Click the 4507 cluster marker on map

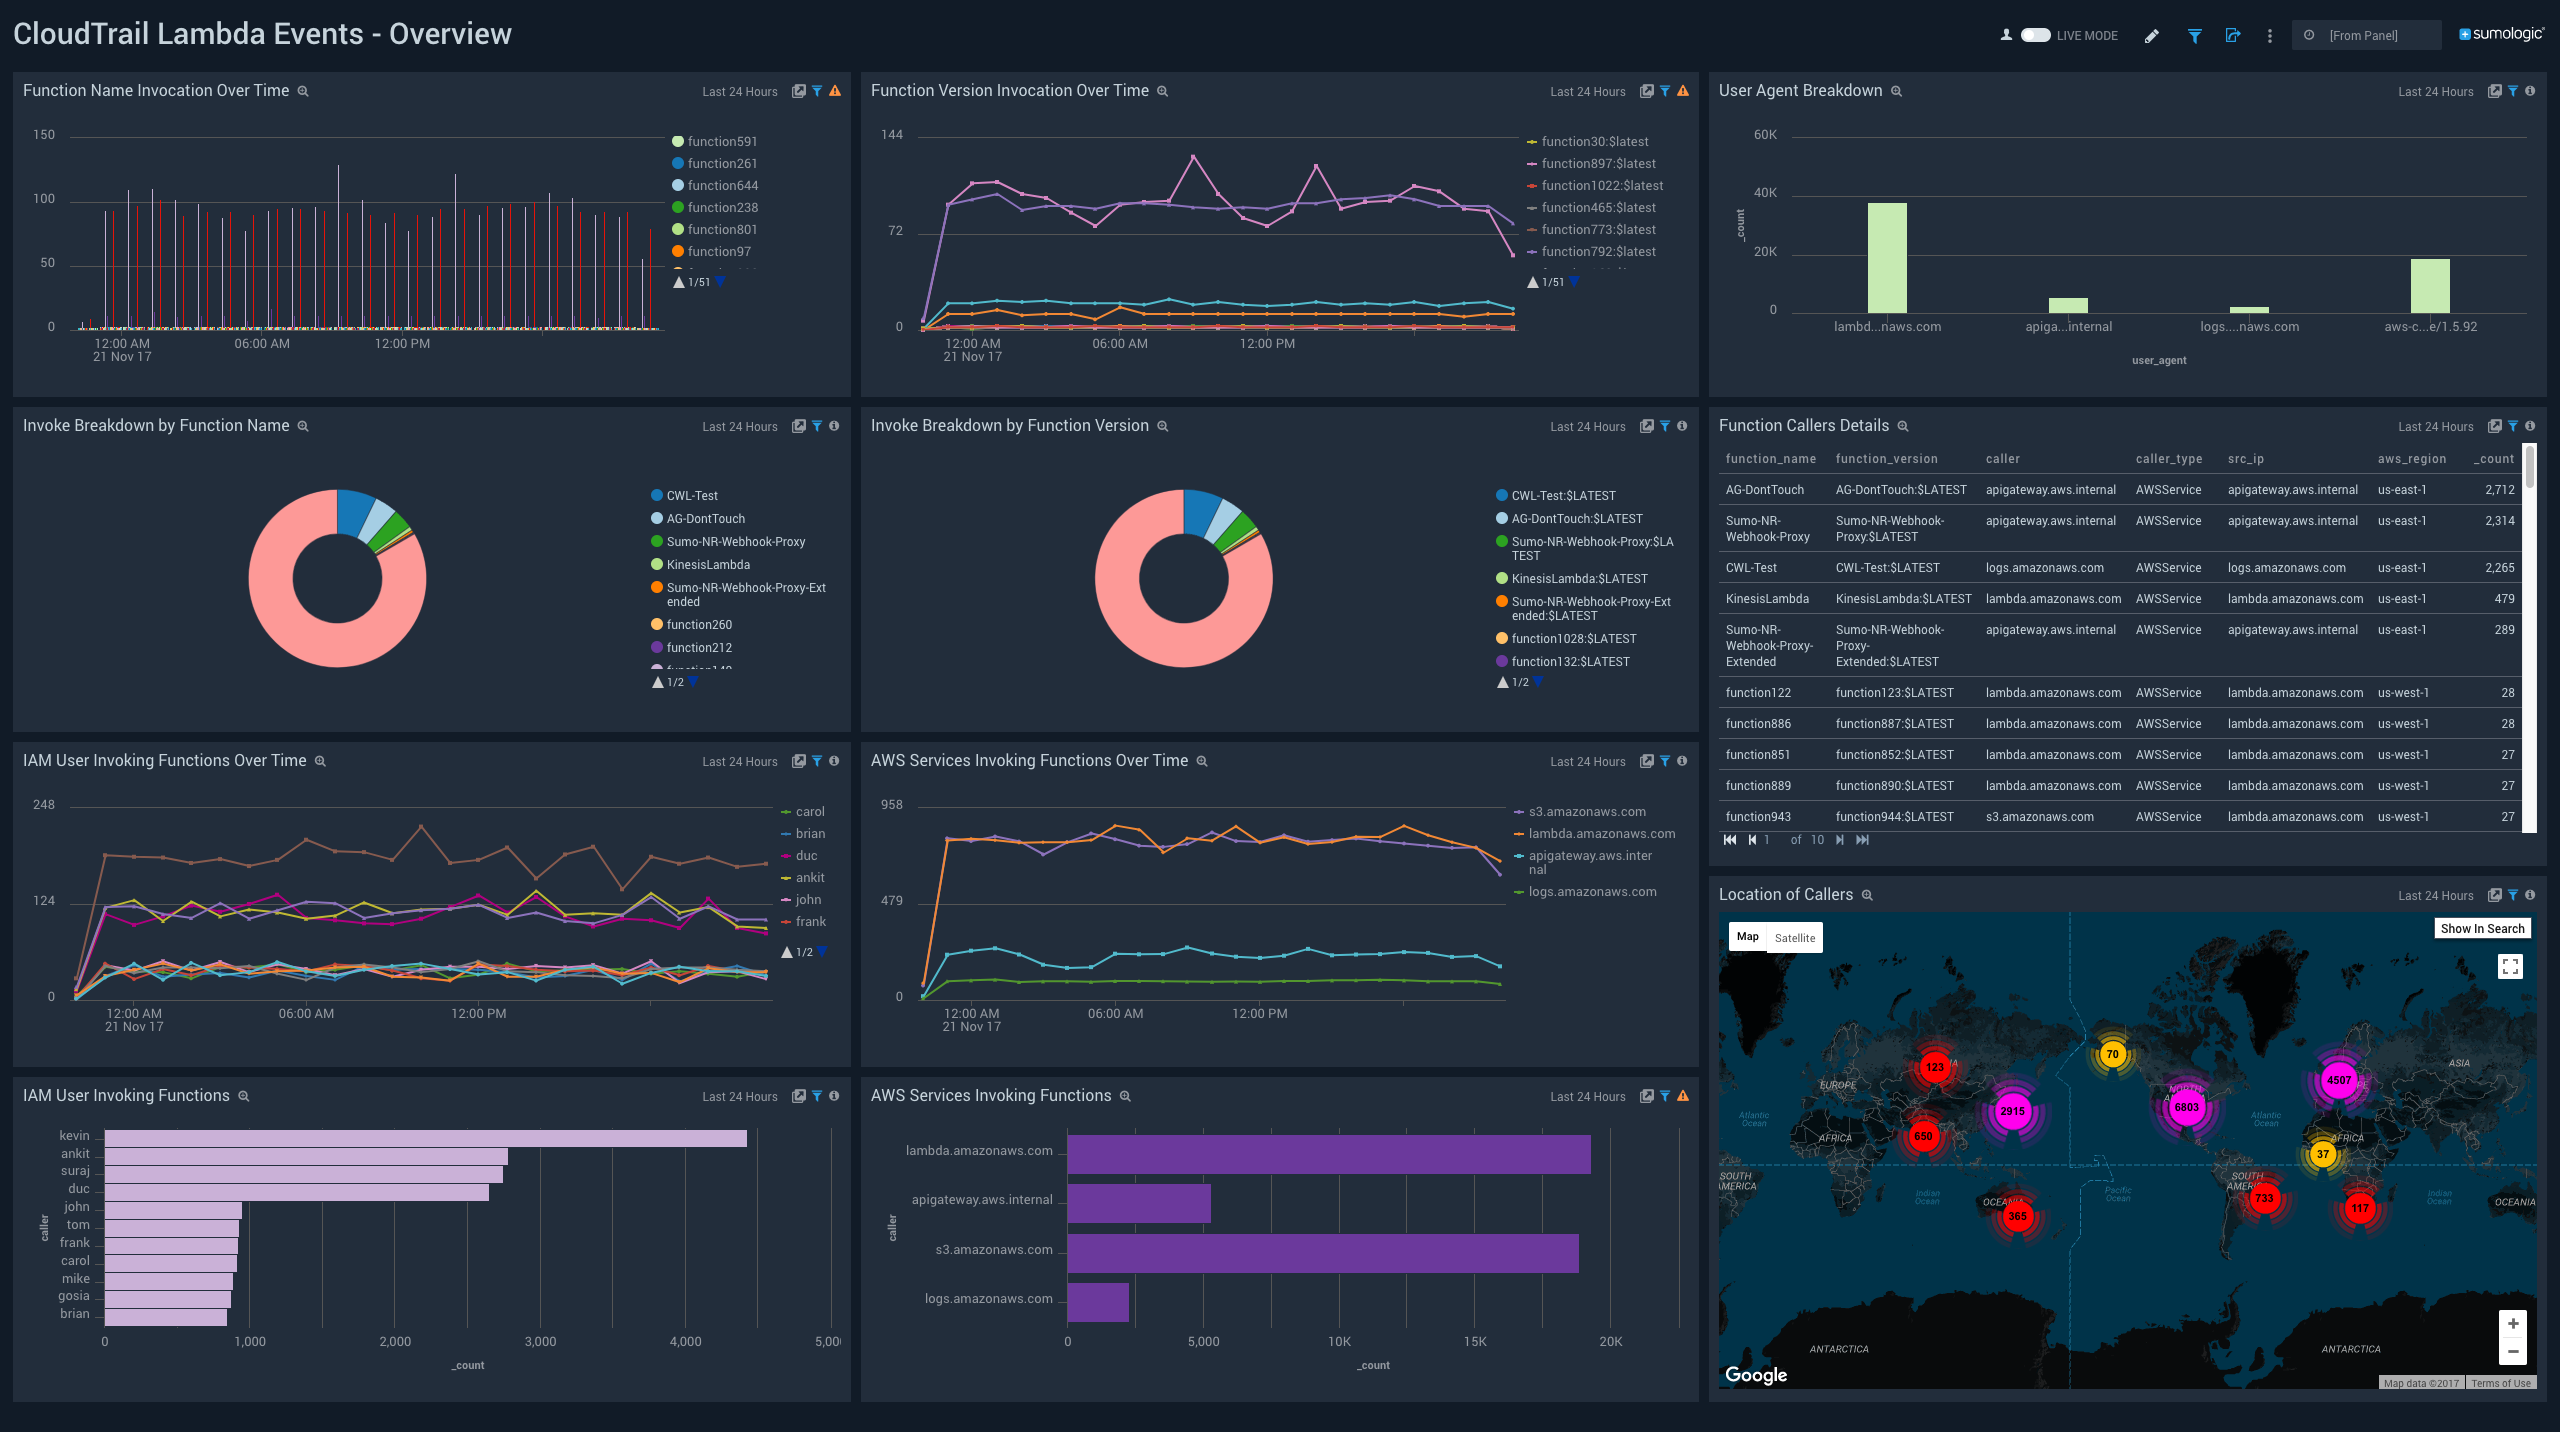pos(2339,1080)
